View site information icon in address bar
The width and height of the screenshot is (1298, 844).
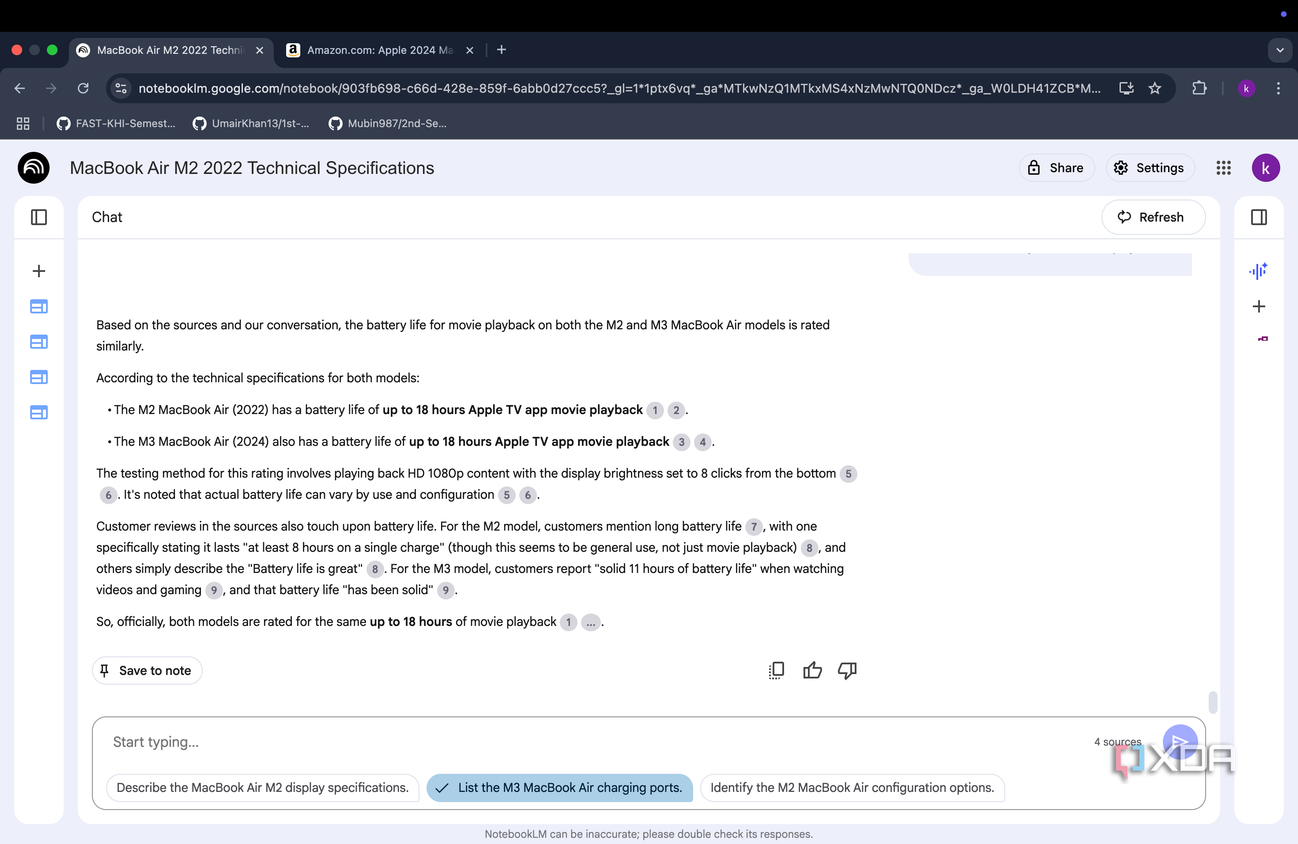(x=121, y=88)
